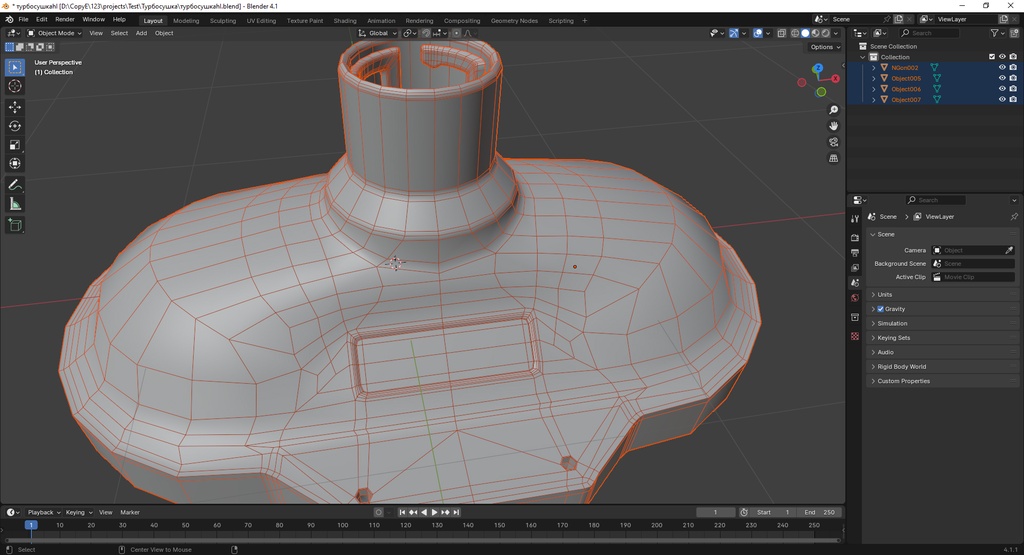The height and width of the screenshot is (555, 1024).
Task: Open the Tool properties tab
Action: [x=855, y=219]
